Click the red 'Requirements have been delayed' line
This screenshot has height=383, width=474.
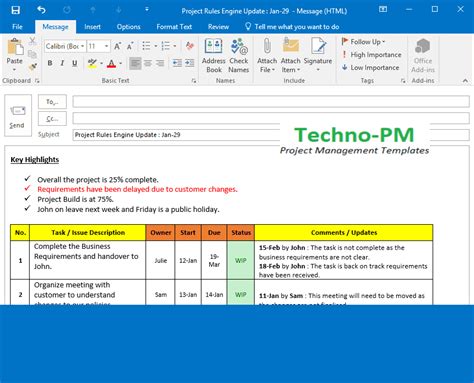click(137, 189)
